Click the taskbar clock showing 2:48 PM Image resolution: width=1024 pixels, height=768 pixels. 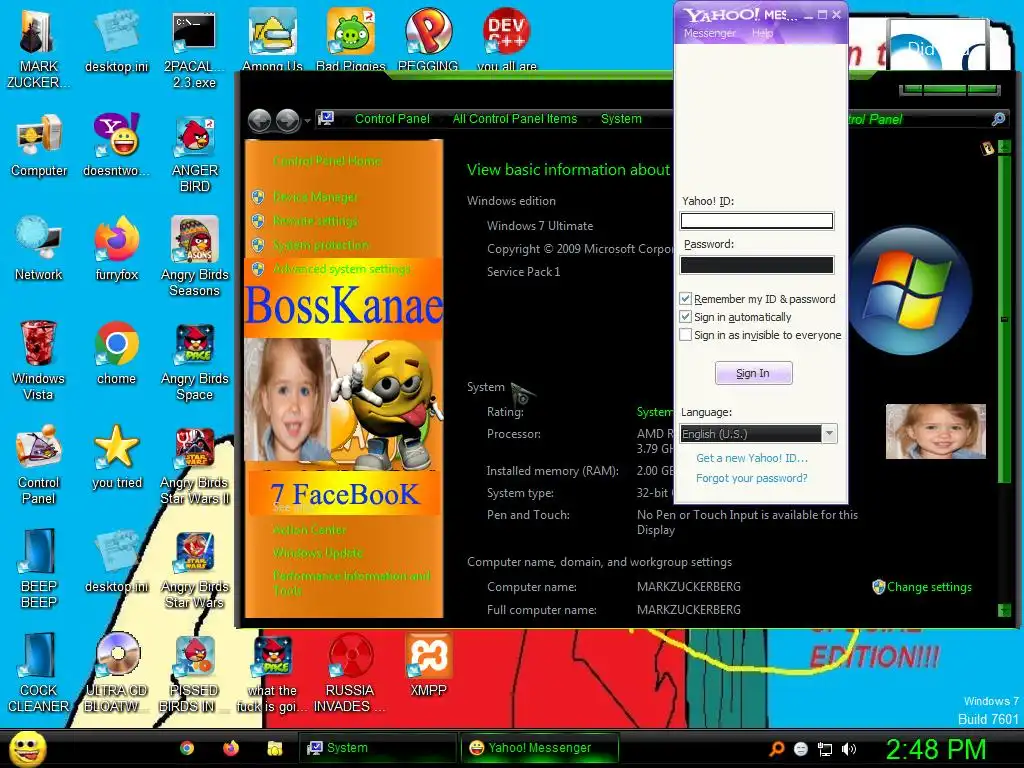coord(935,749)
